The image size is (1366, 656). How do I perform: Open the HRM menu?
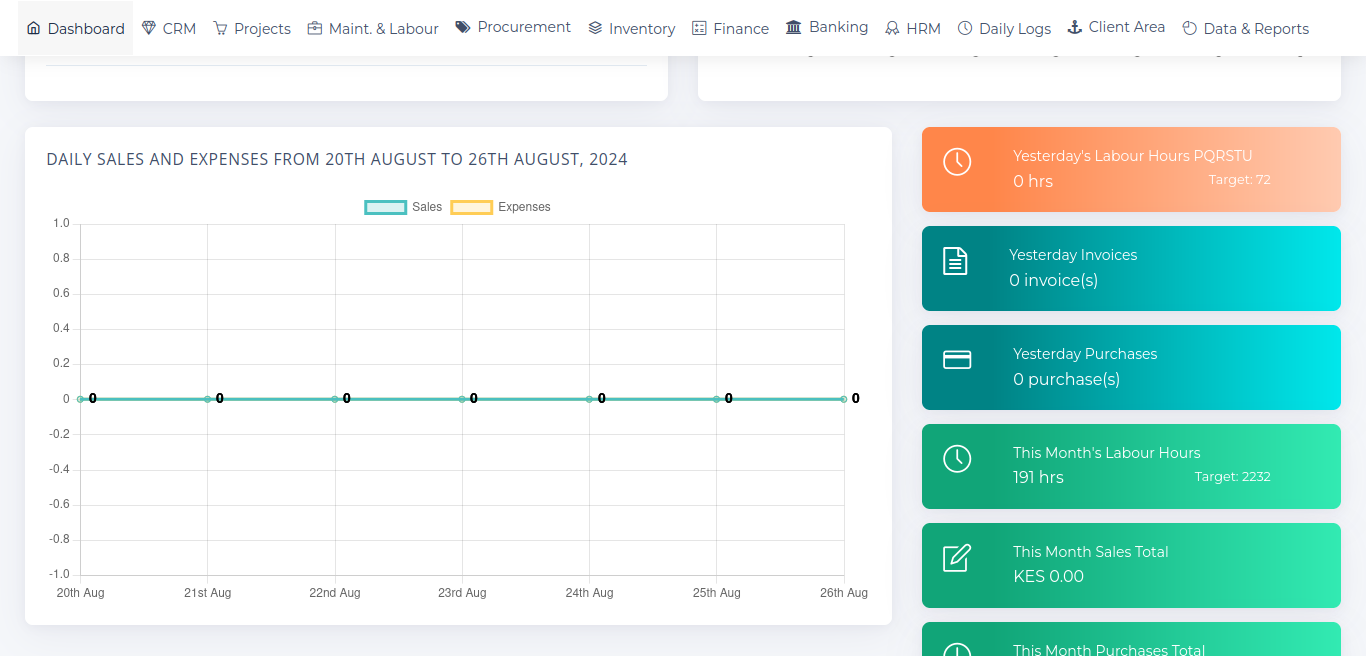(913, 28)
